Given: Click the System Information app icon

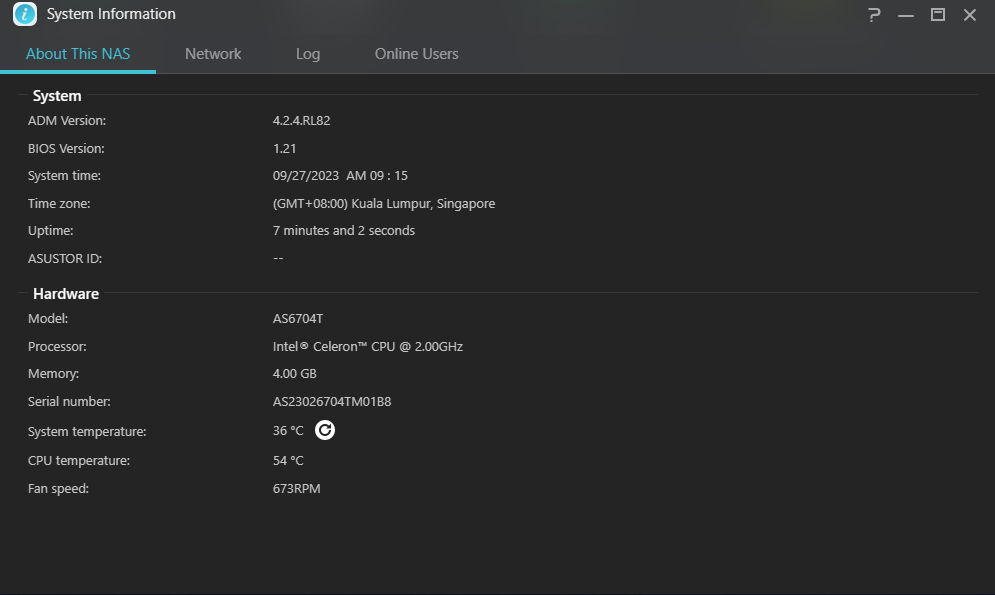Looking at the screenshot, I should [x=25, y=14].
